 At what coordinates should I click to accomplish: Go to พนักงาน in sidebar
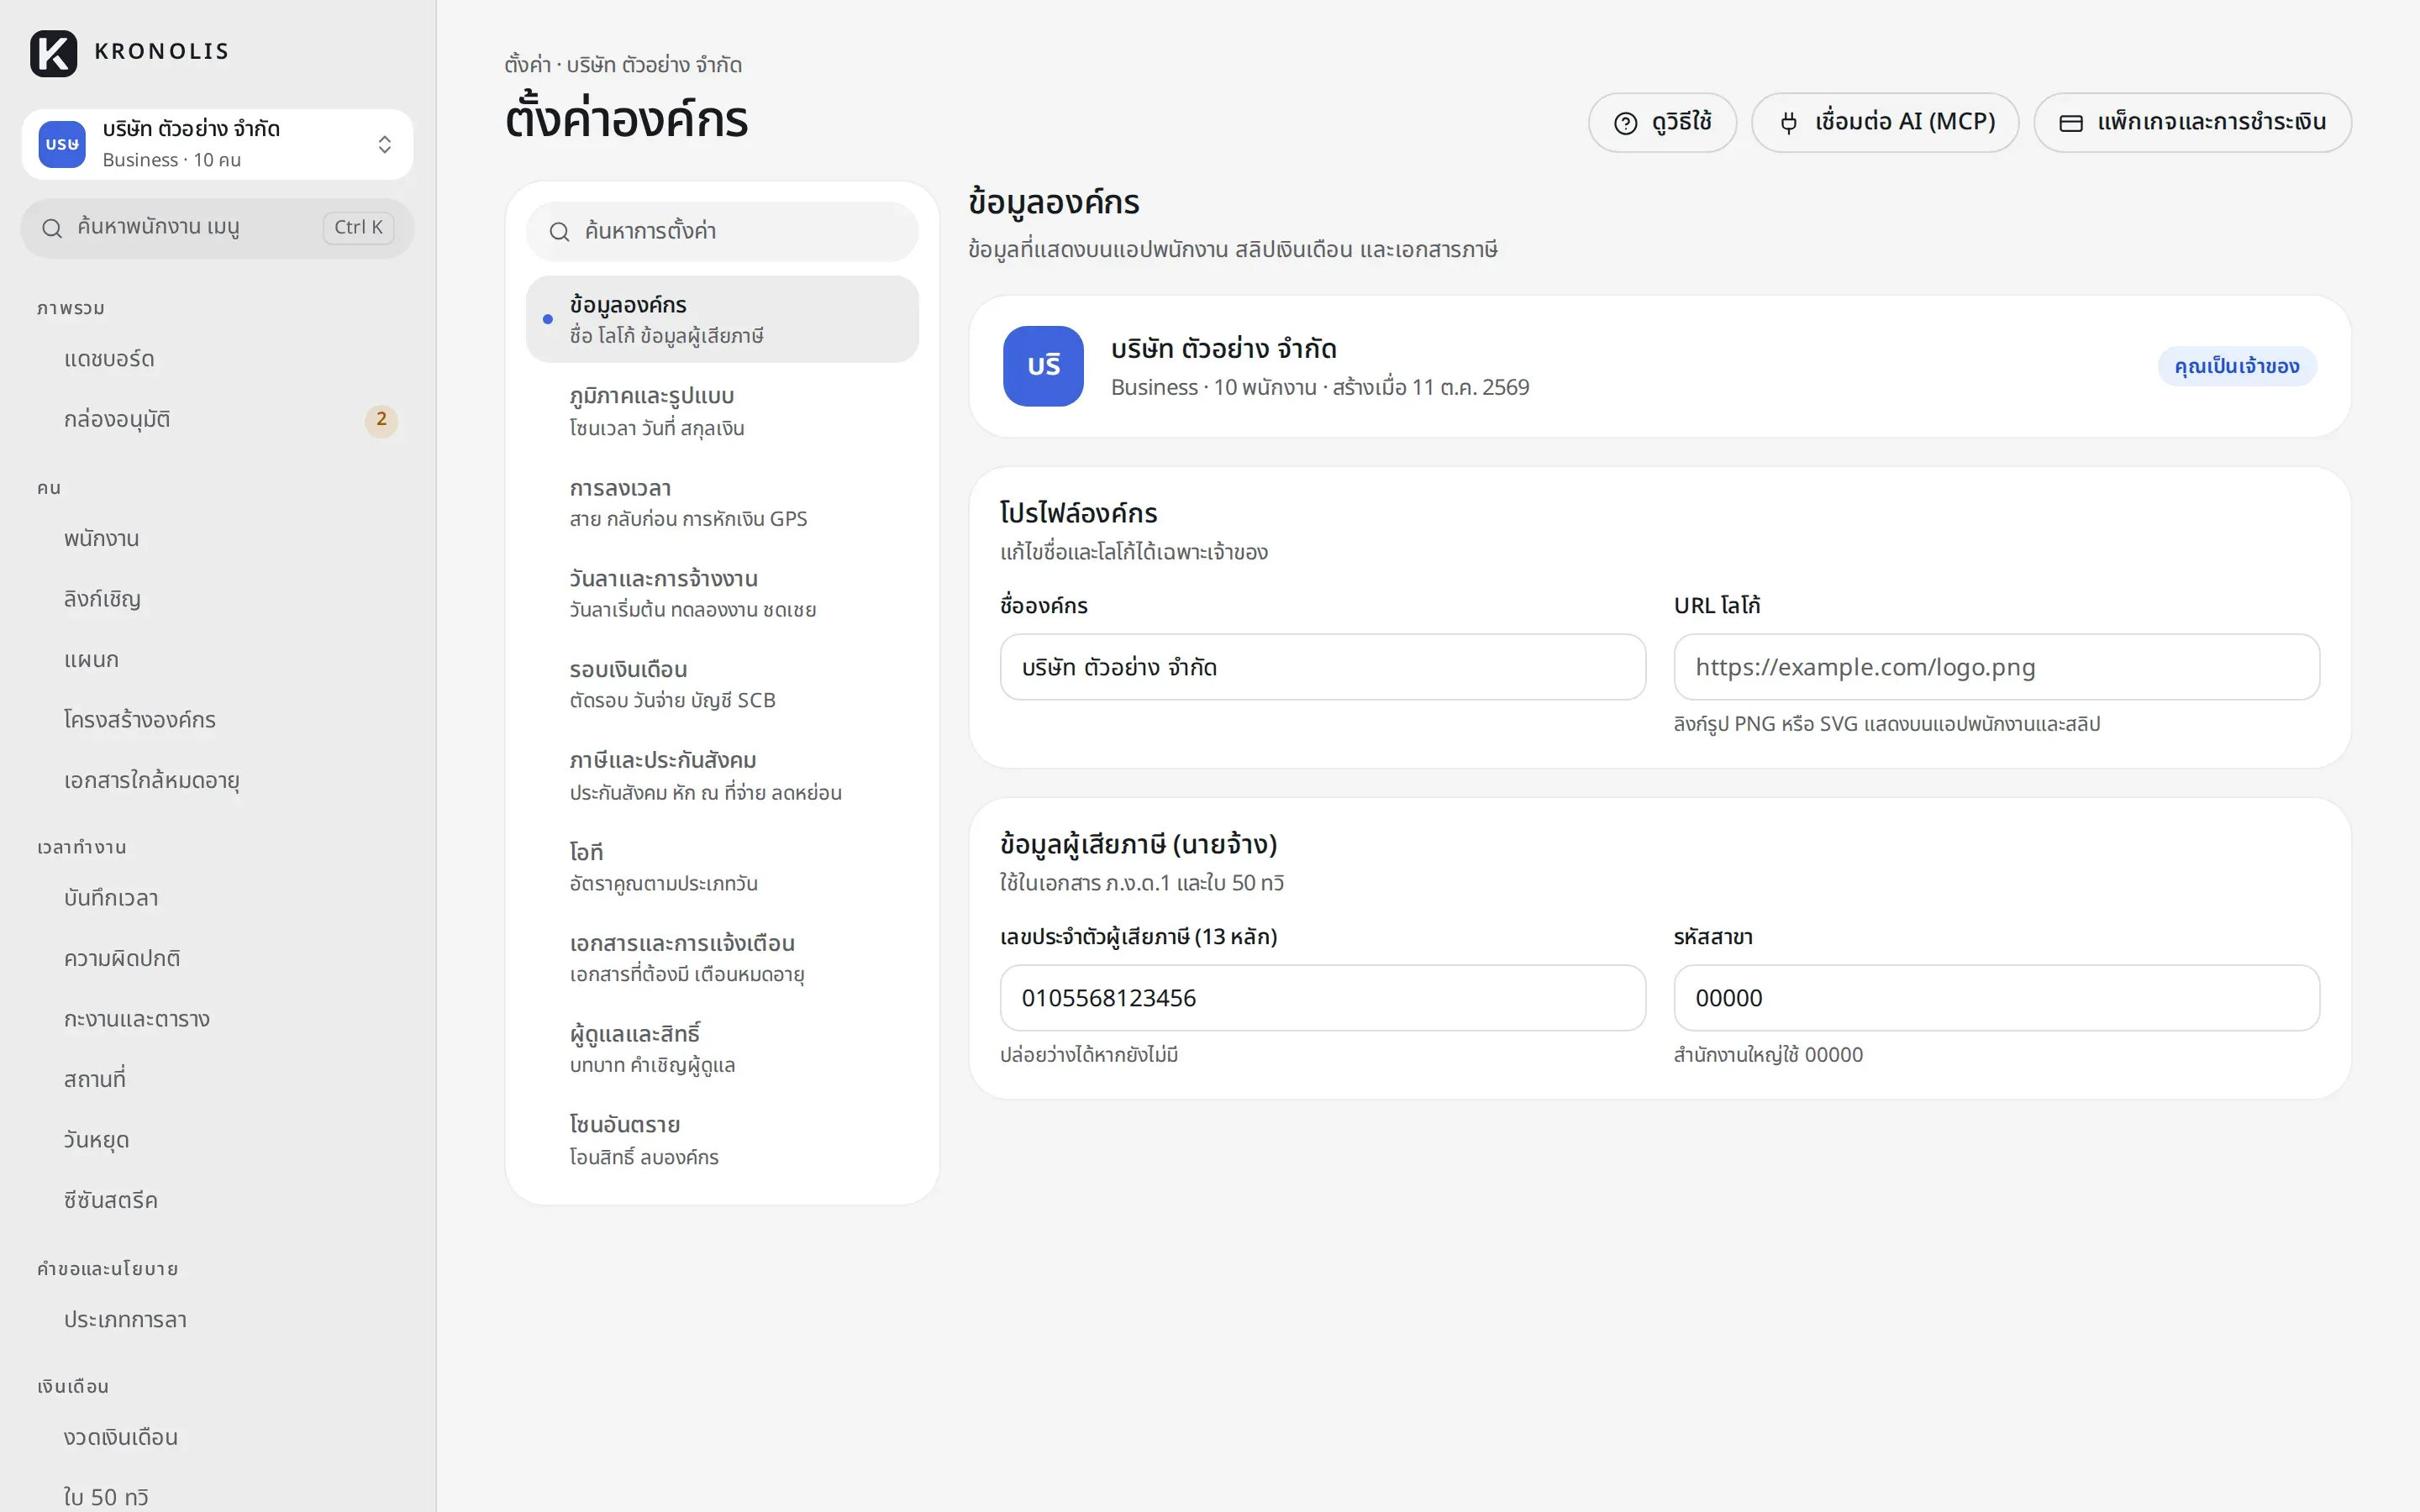click(x=217, y=539)
